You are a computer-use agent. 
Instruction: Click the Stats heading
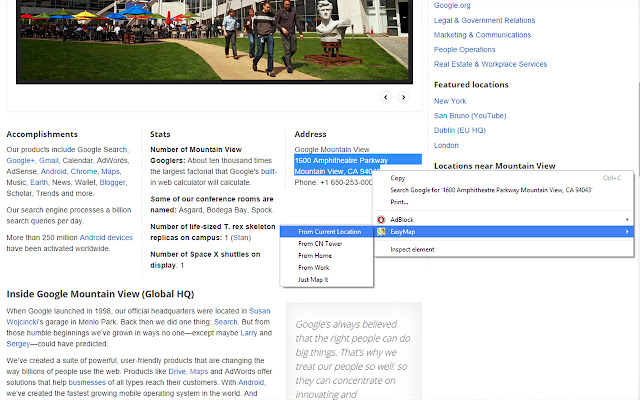pos(160,134)
